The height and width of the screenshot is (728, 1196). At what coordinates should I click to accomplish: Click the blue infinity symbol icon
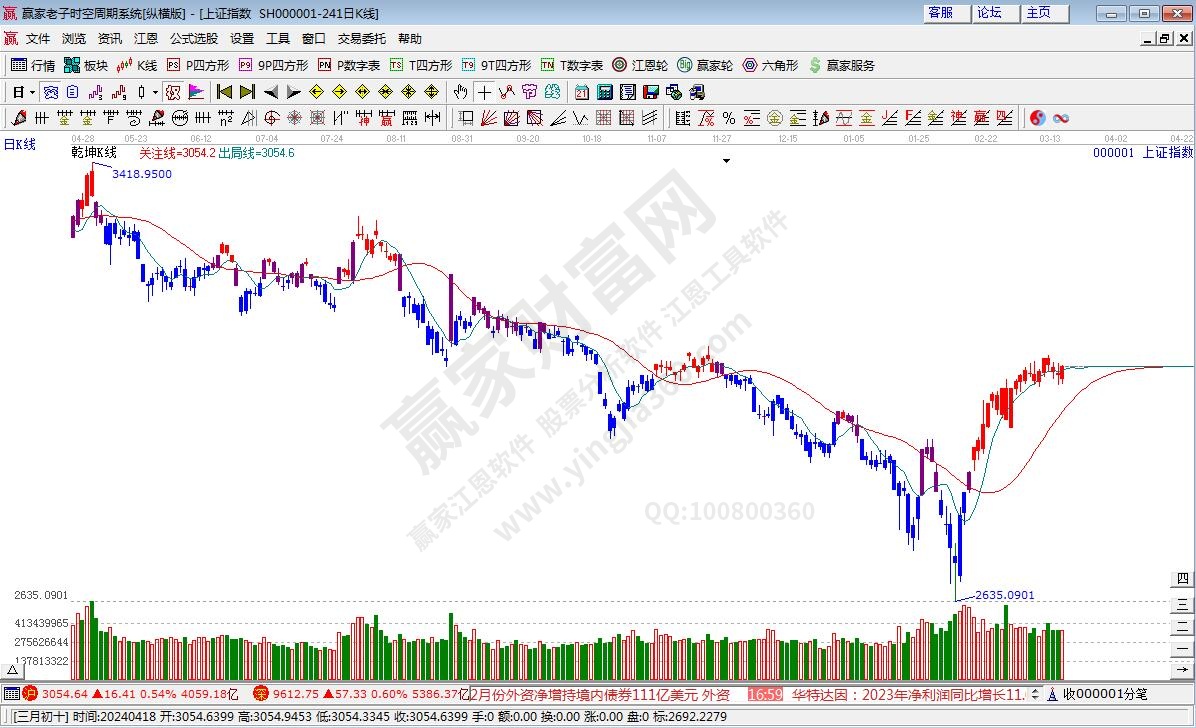pos(1061,118)
